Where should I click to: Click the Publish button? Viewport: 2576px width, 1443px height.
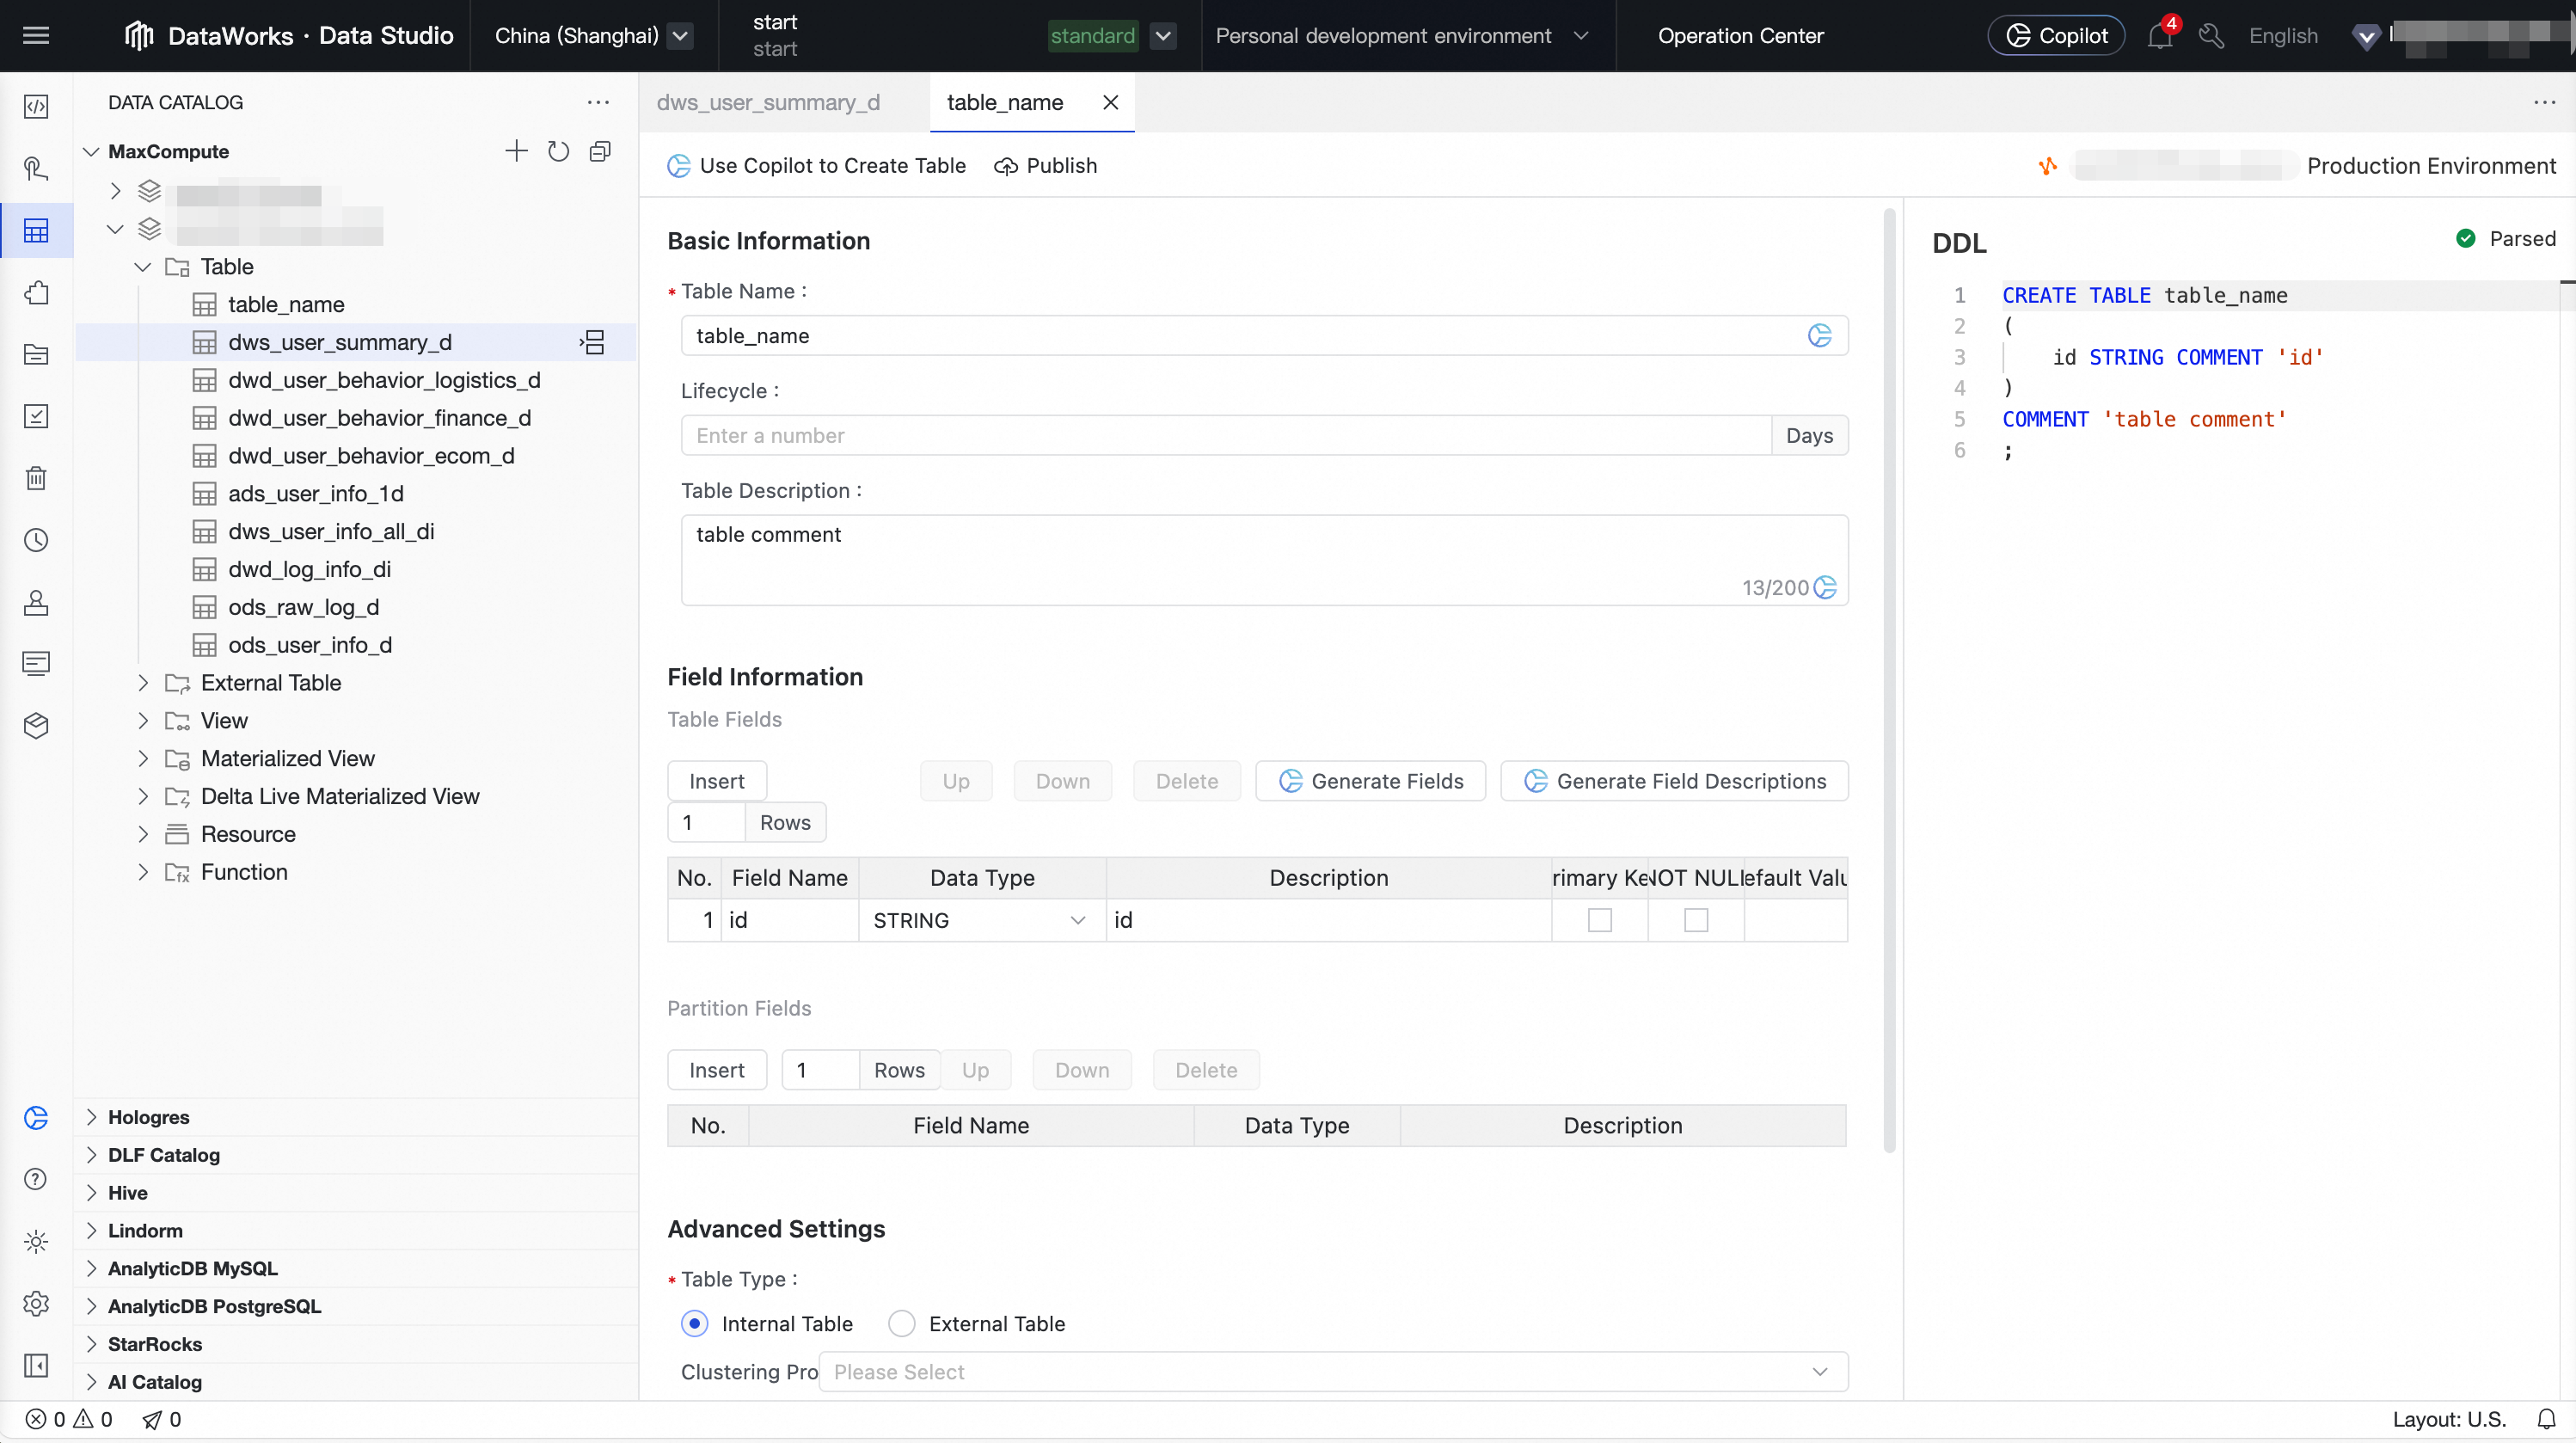(1046, 166)
